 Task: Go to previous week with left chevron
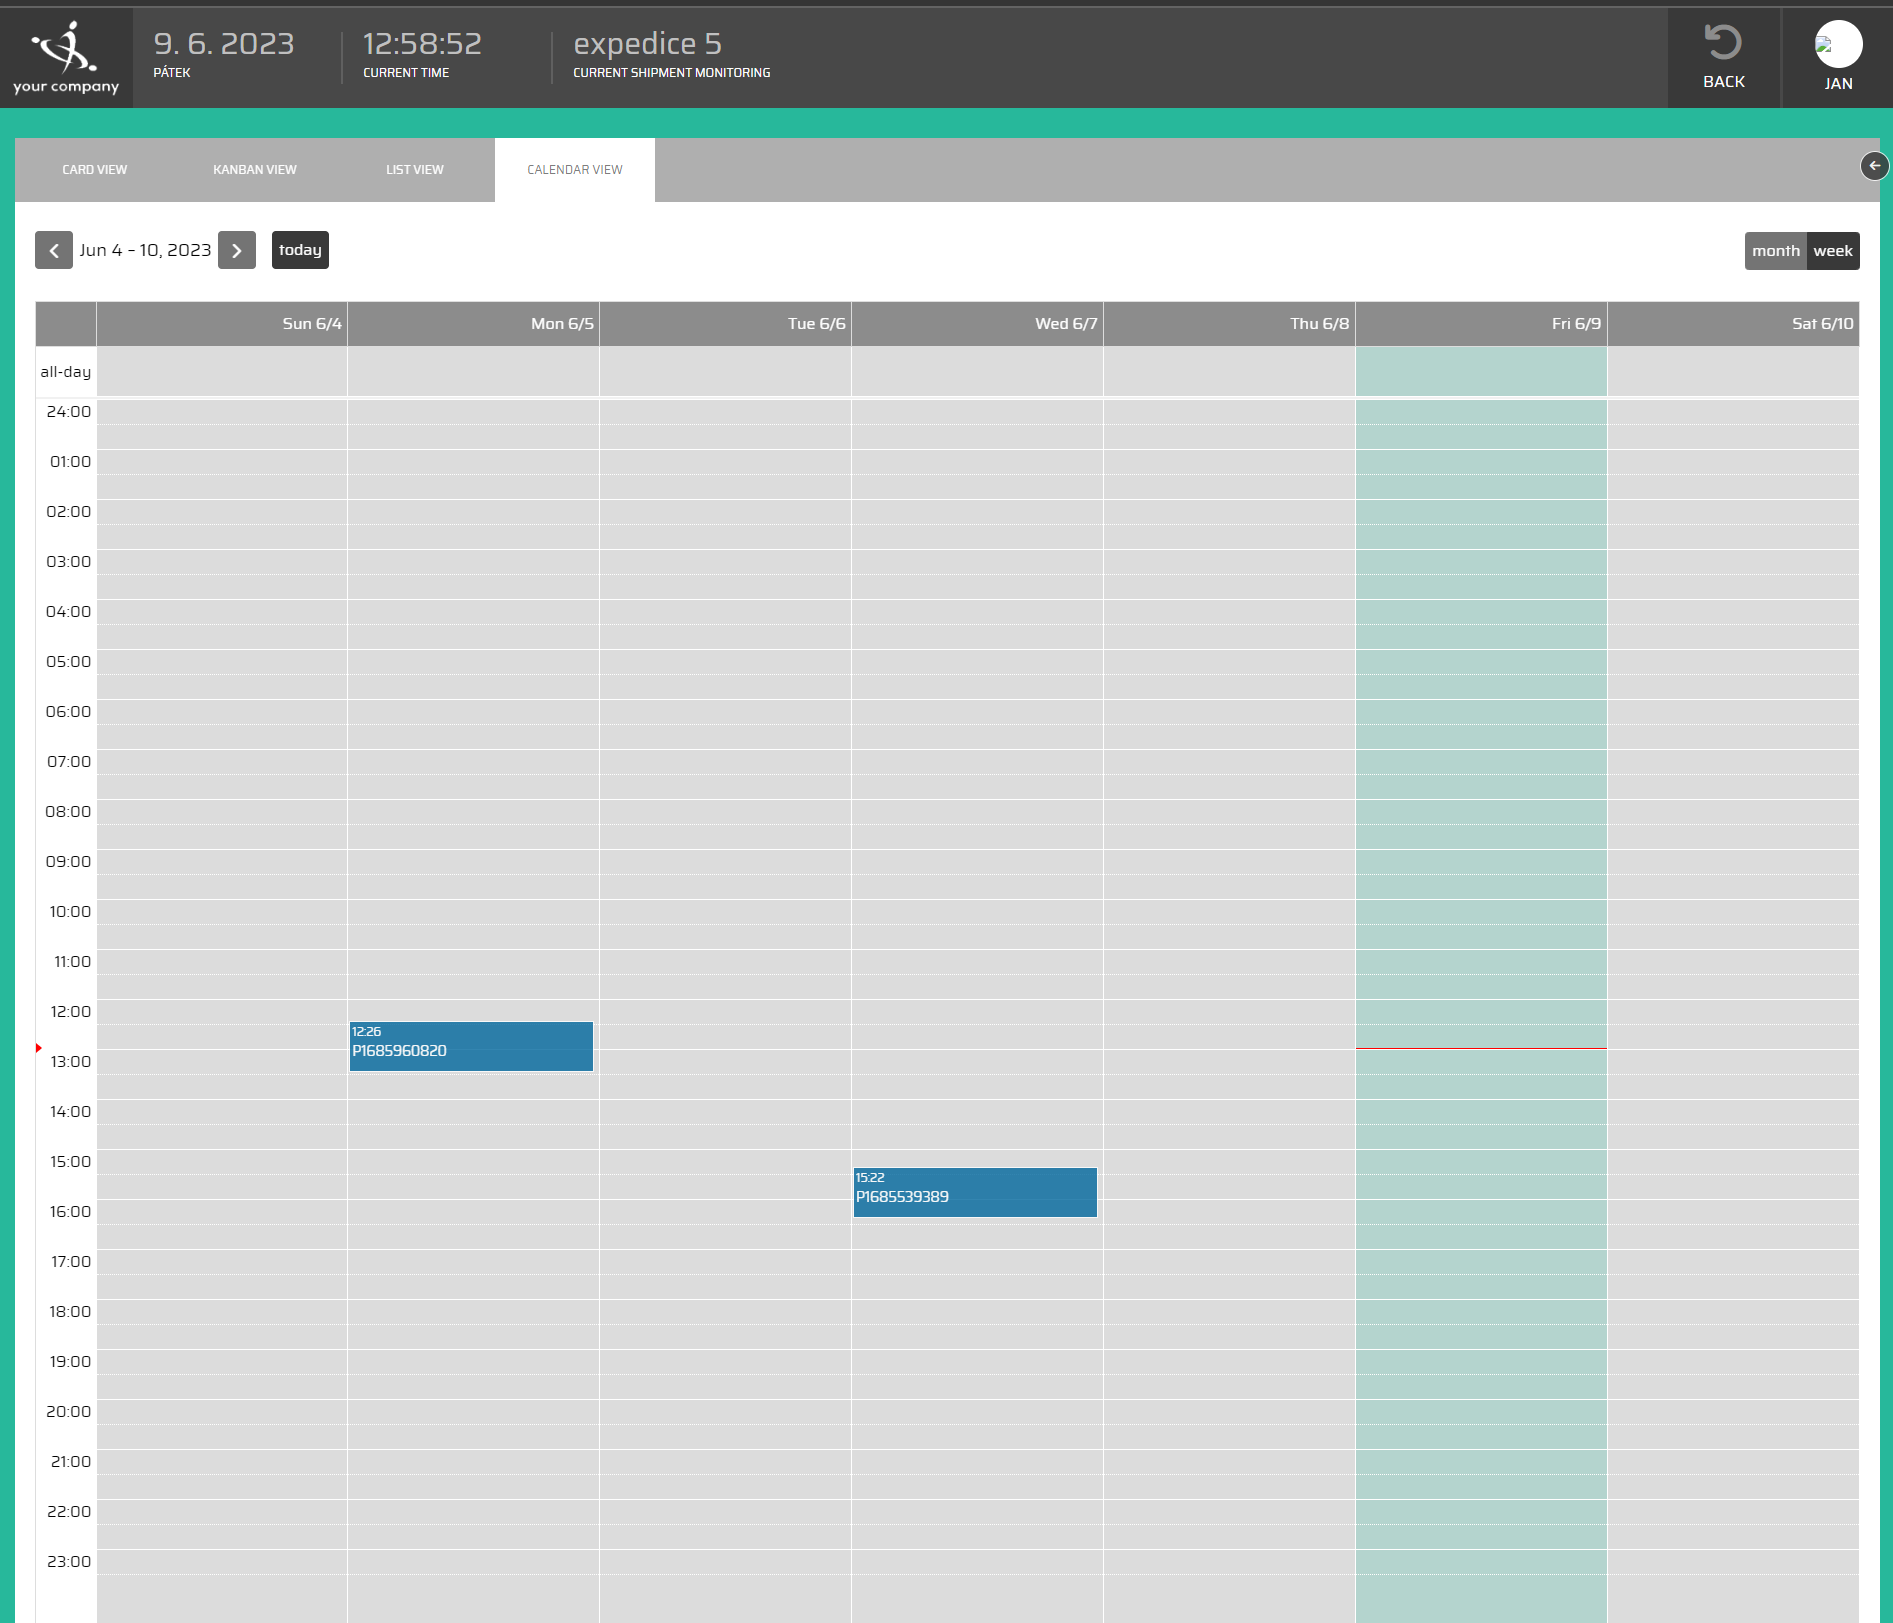pyautogui.click(x=54, y=251)
